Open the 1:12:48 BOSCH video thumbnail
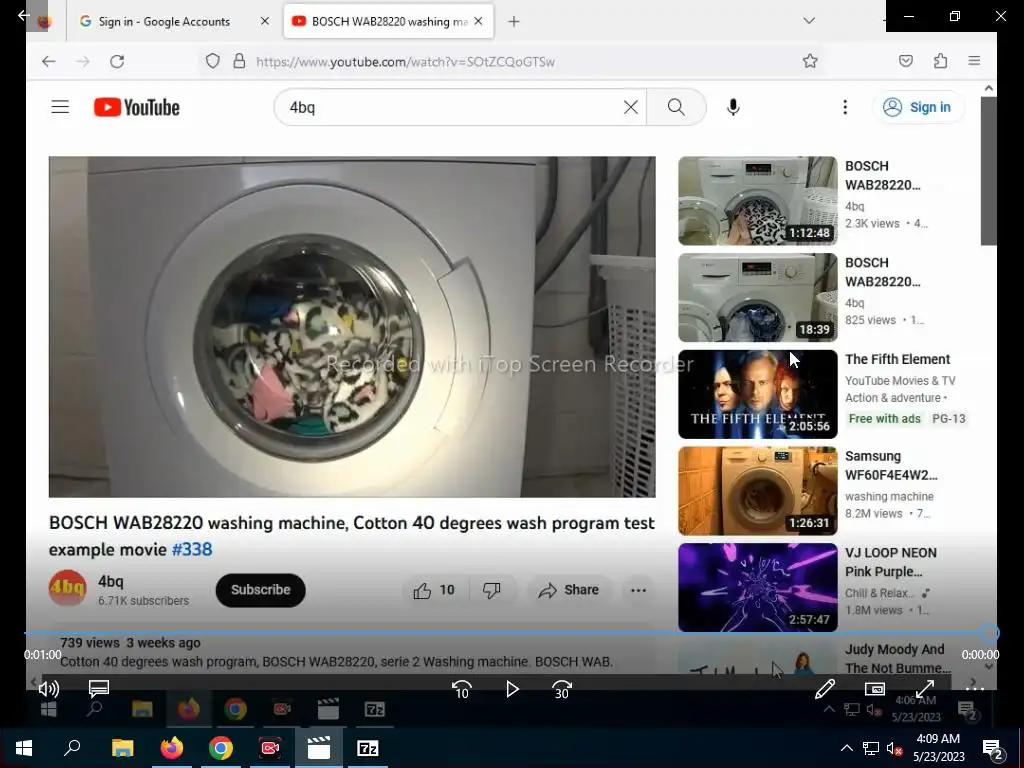This screenshot has height=768, width=1024. click(x=758, y=201)
